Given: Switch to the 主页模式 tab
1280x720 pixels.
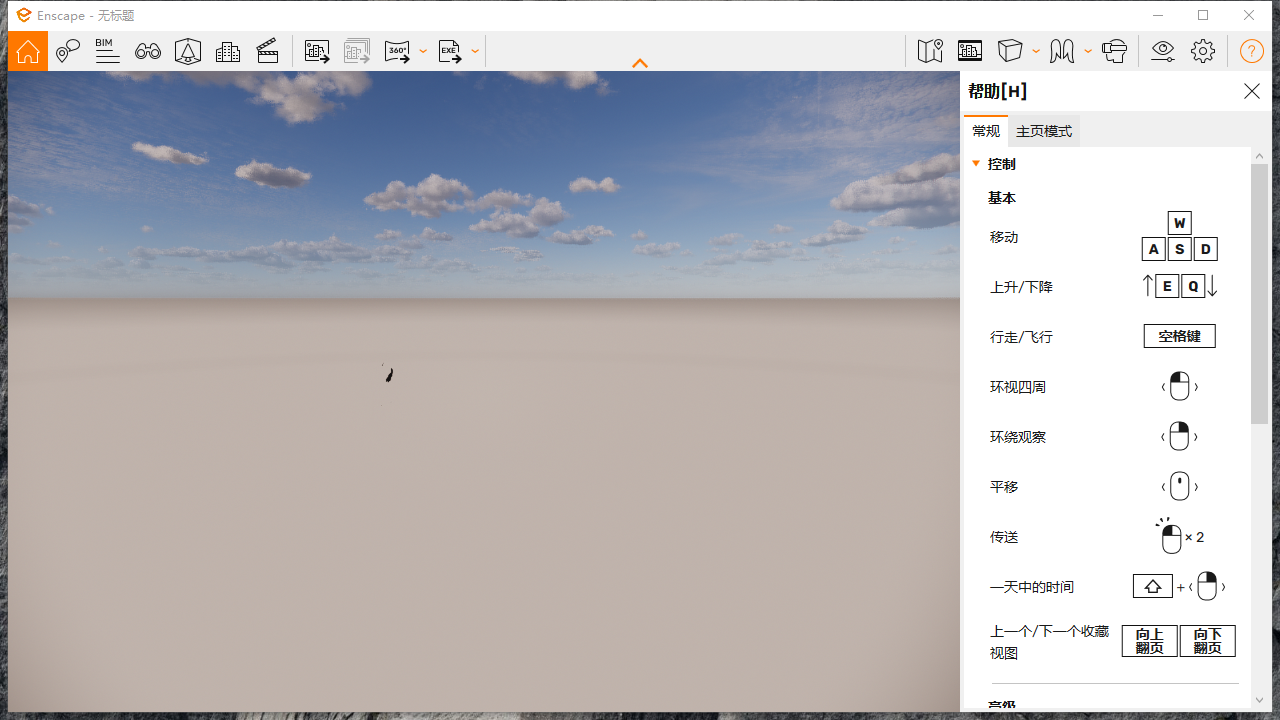Looking at the screenshot, I should (1043, 130).
